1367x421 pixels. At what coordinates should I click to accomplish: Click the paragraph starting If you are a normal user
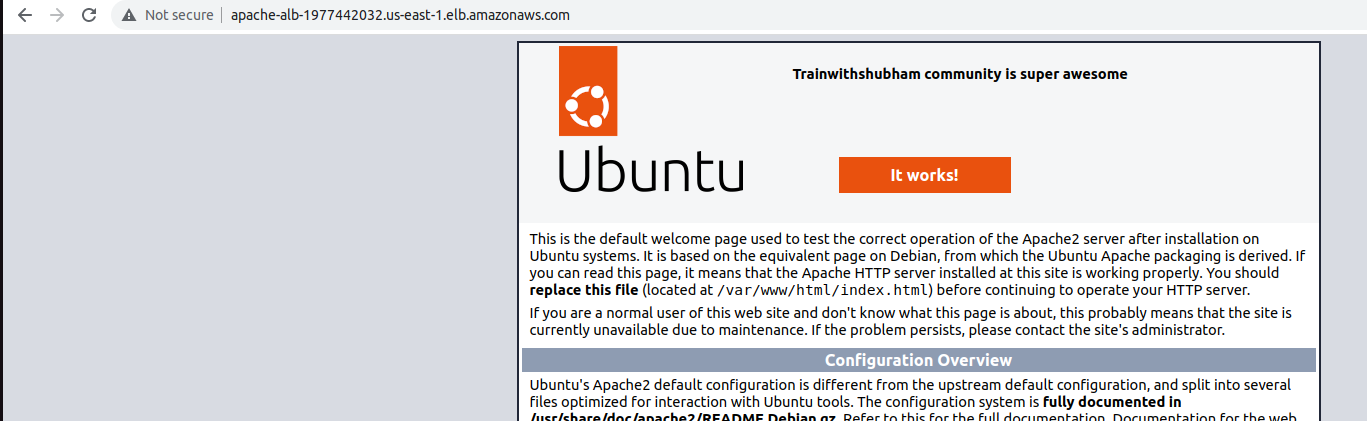click(911, 322)
